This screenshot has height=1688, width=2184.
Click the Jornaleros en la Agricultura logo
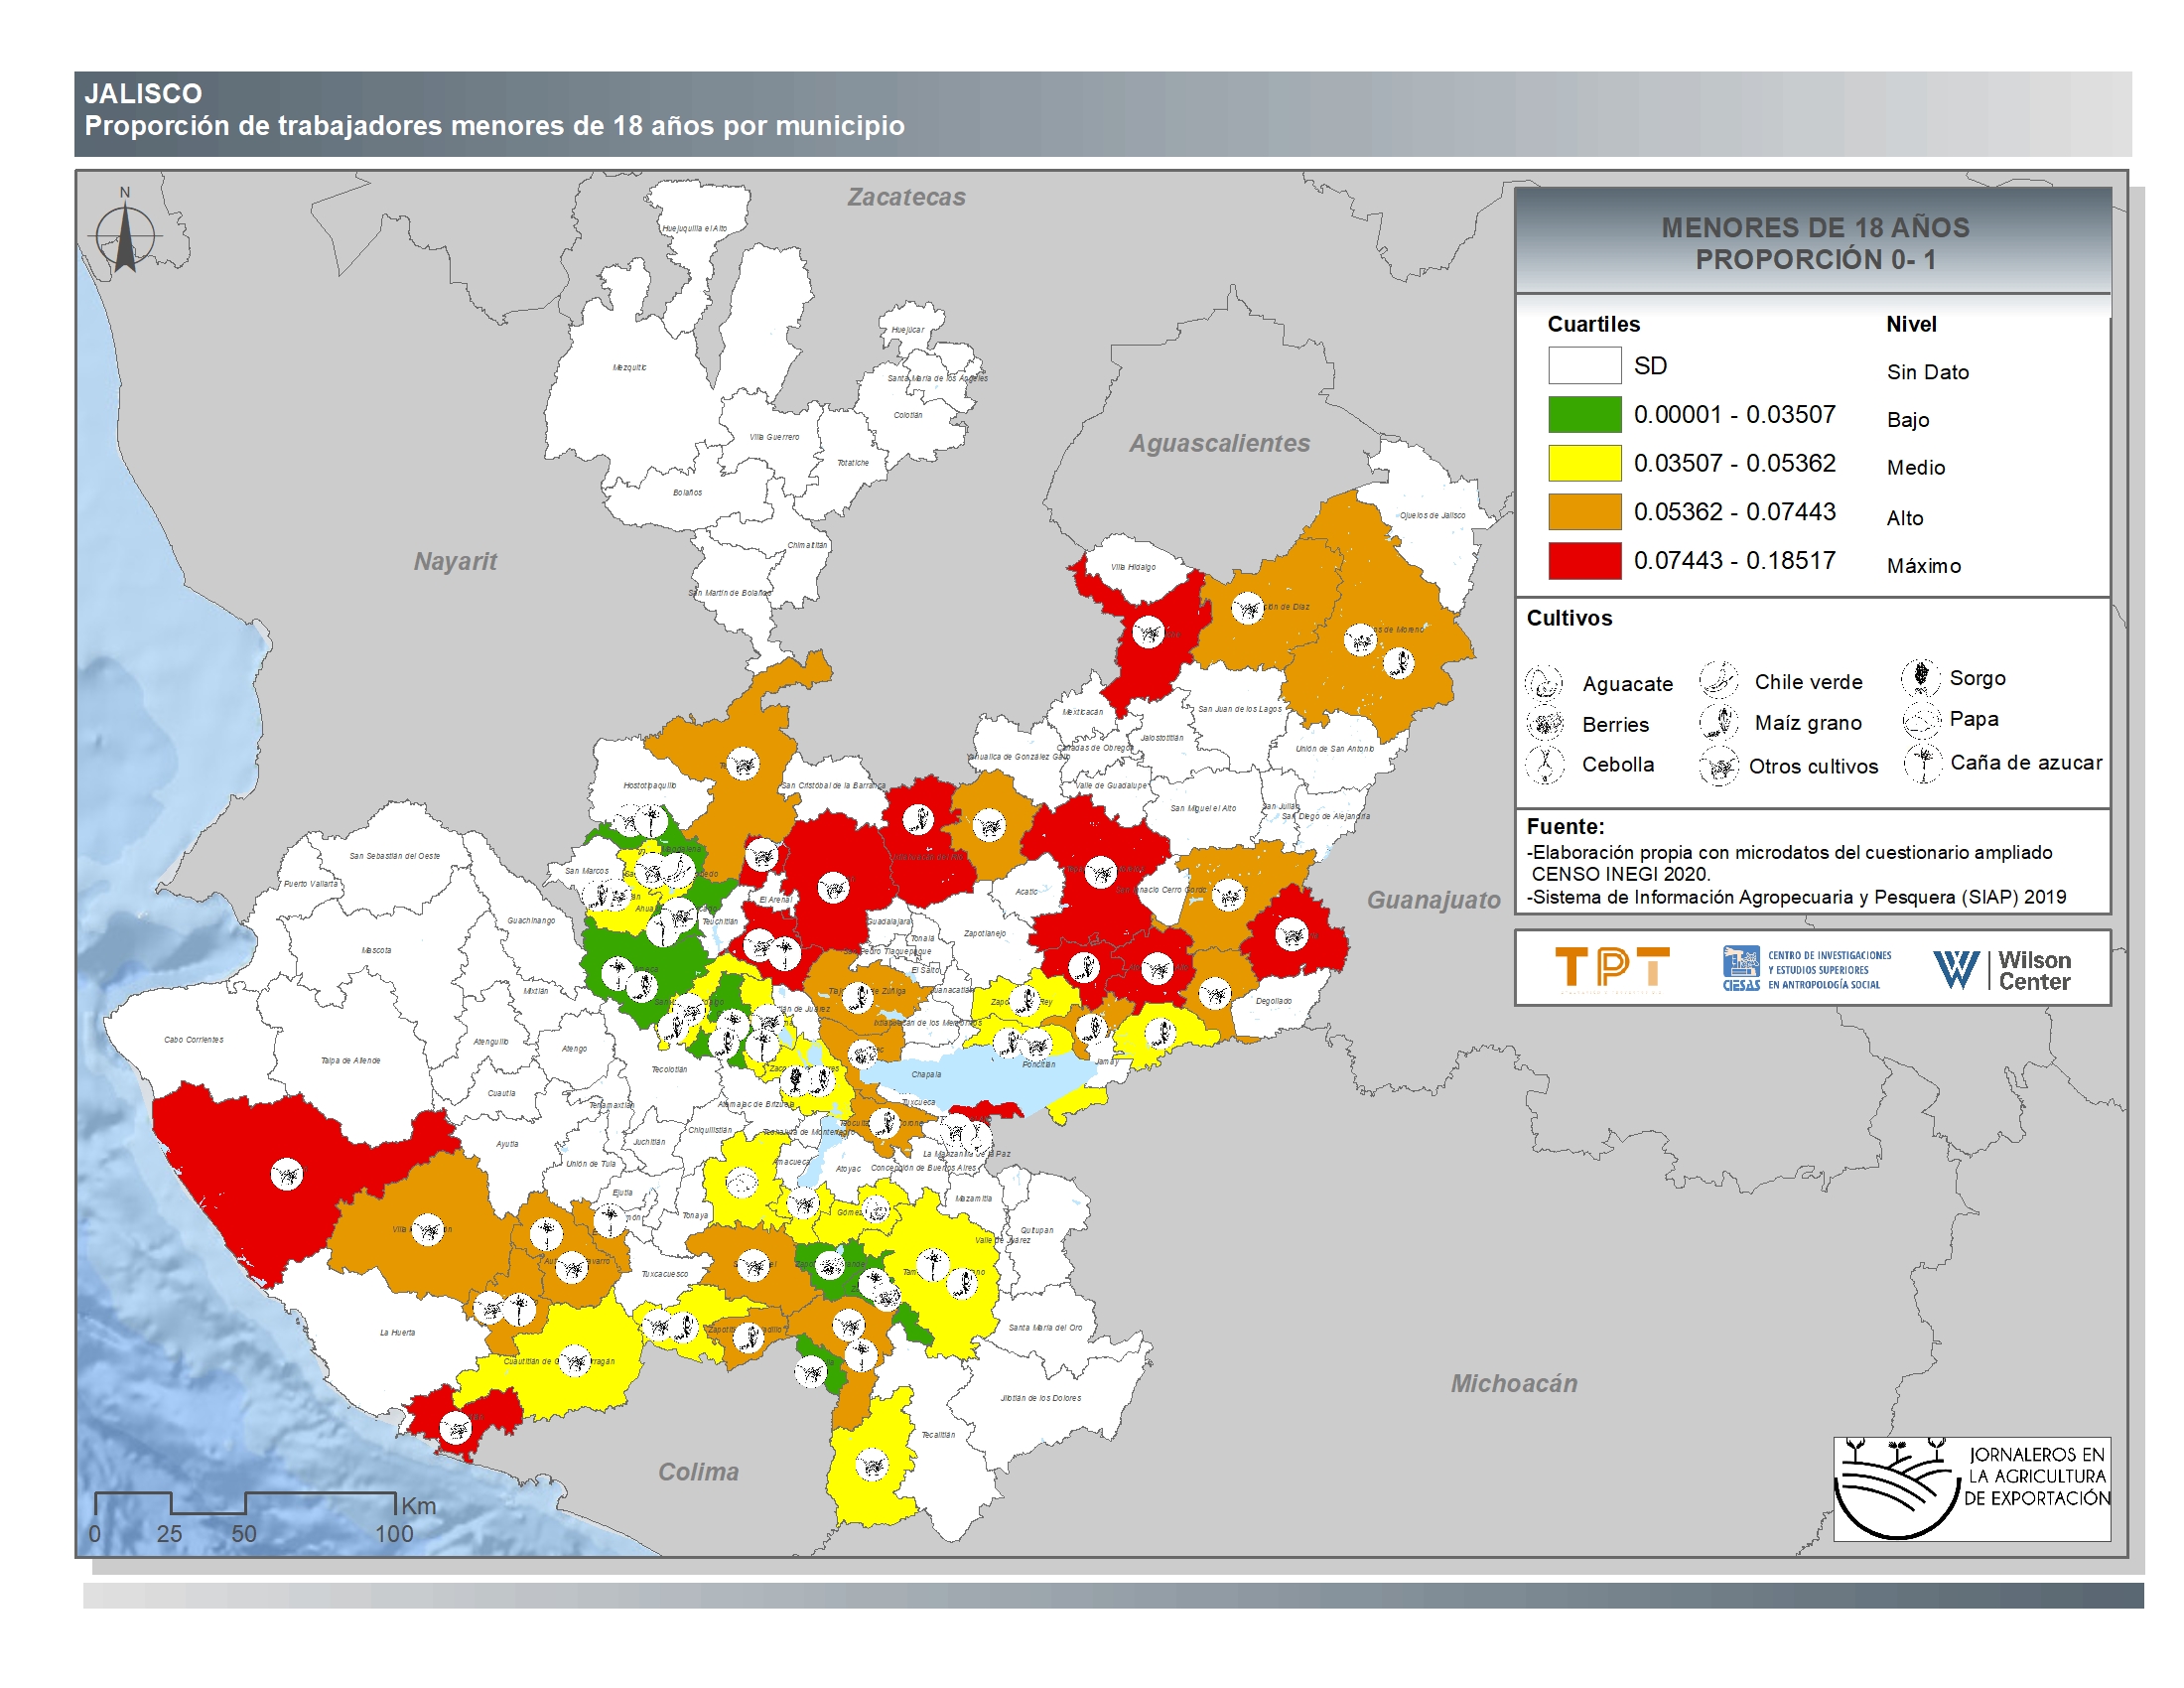pyautogui.click(x=1971, y=1488)
